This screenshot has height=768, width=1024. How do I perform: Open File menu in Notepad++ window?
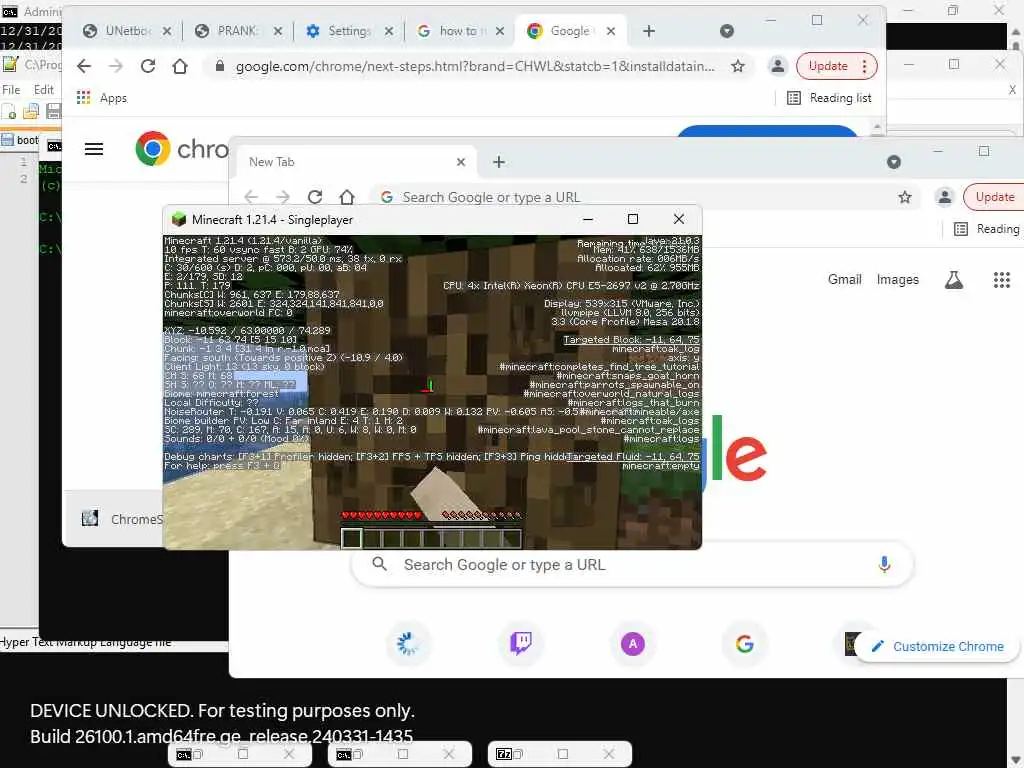click(11, 89)
